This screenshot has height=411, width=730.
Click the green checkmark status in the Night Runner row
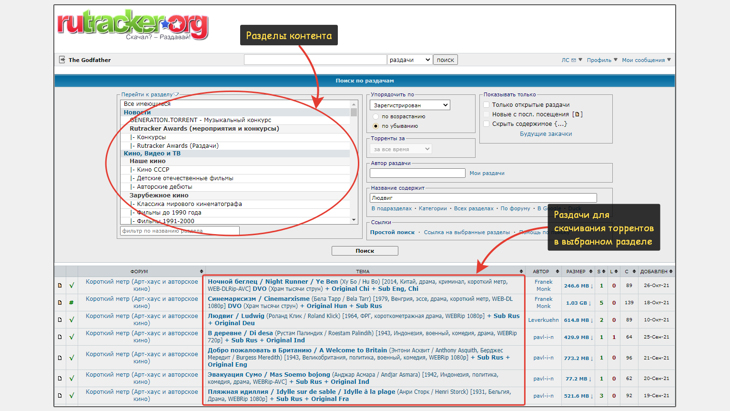click(72, 285)
